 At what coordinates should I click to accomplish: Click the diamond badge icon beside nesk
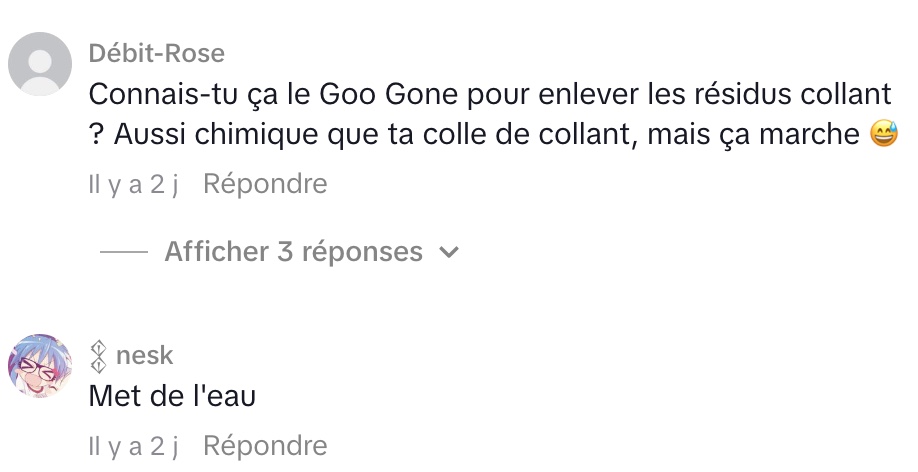coord(98,356)
